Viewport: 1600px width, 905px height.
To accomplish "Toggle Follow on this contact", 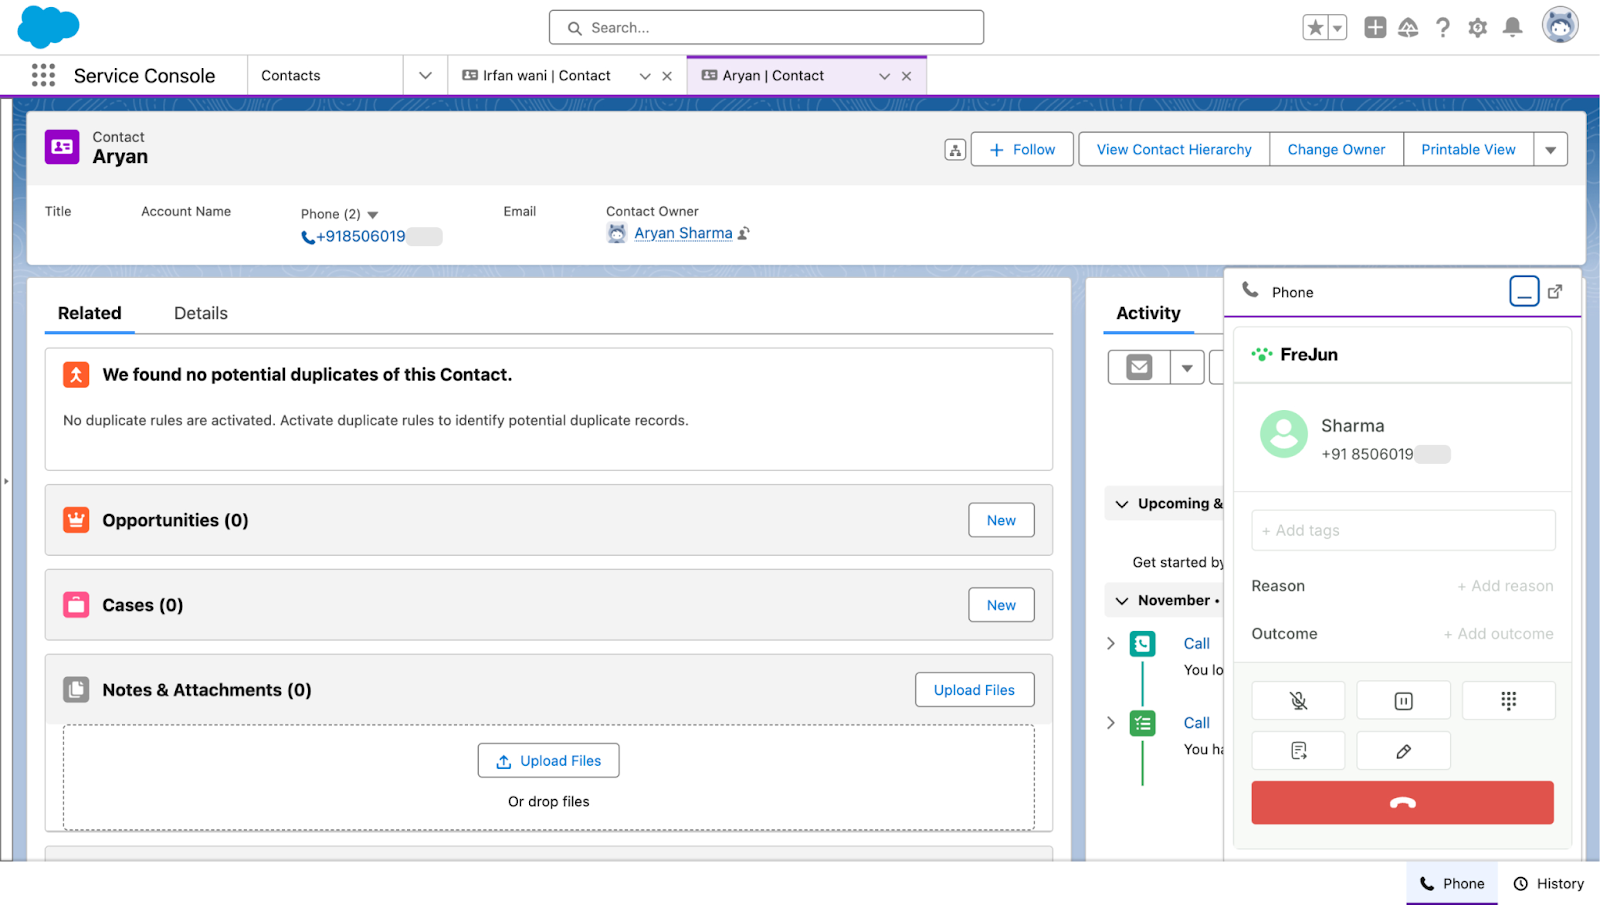I will [x=1022, y=150].
